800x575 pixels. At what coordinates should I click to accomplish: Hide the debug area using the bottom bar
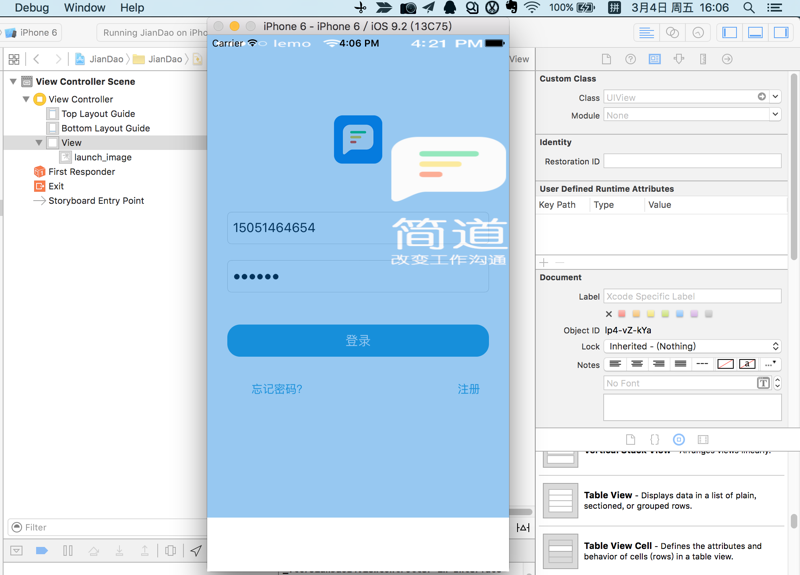pos(16,551)
